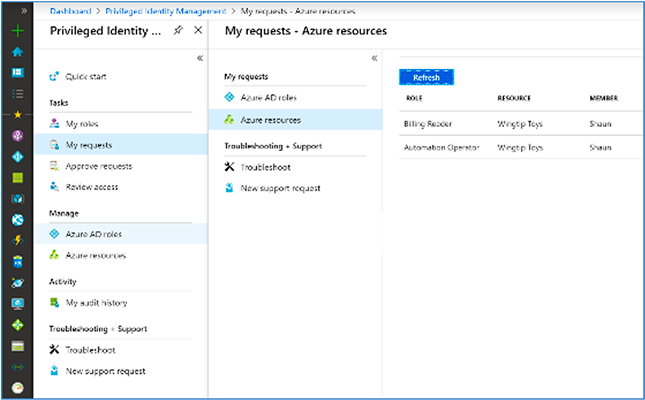Click the Privileged Identity Management breadcrumb link

[x=166, y=11]
